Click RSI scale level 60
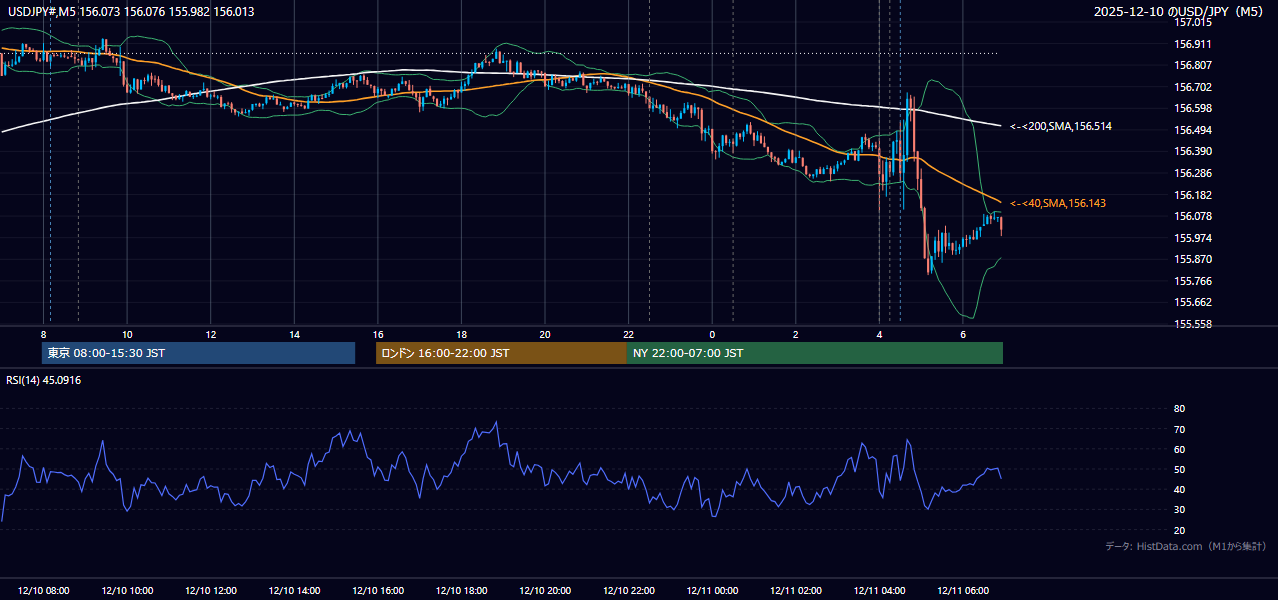 pos(1179,449)
